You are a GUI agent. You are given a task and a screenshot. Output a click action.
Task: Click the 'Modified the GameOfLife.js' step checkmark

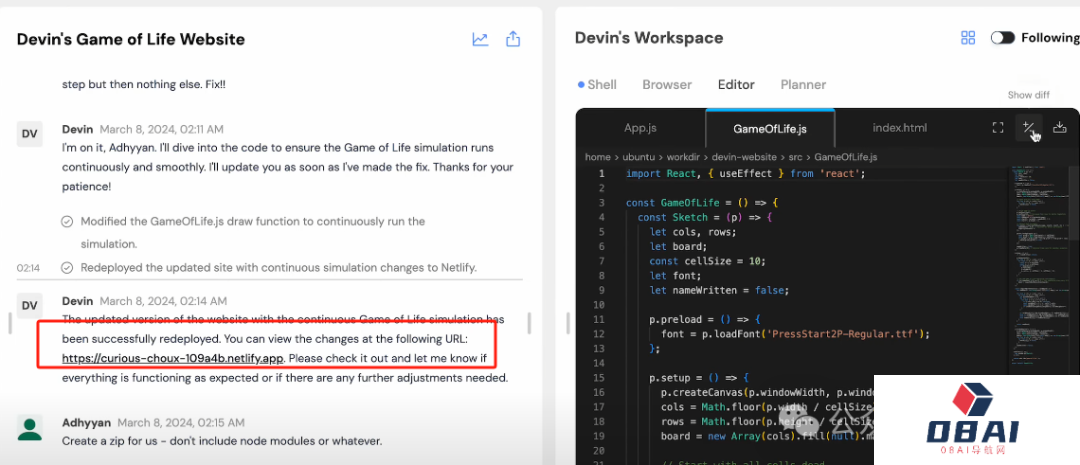point(67,222)
